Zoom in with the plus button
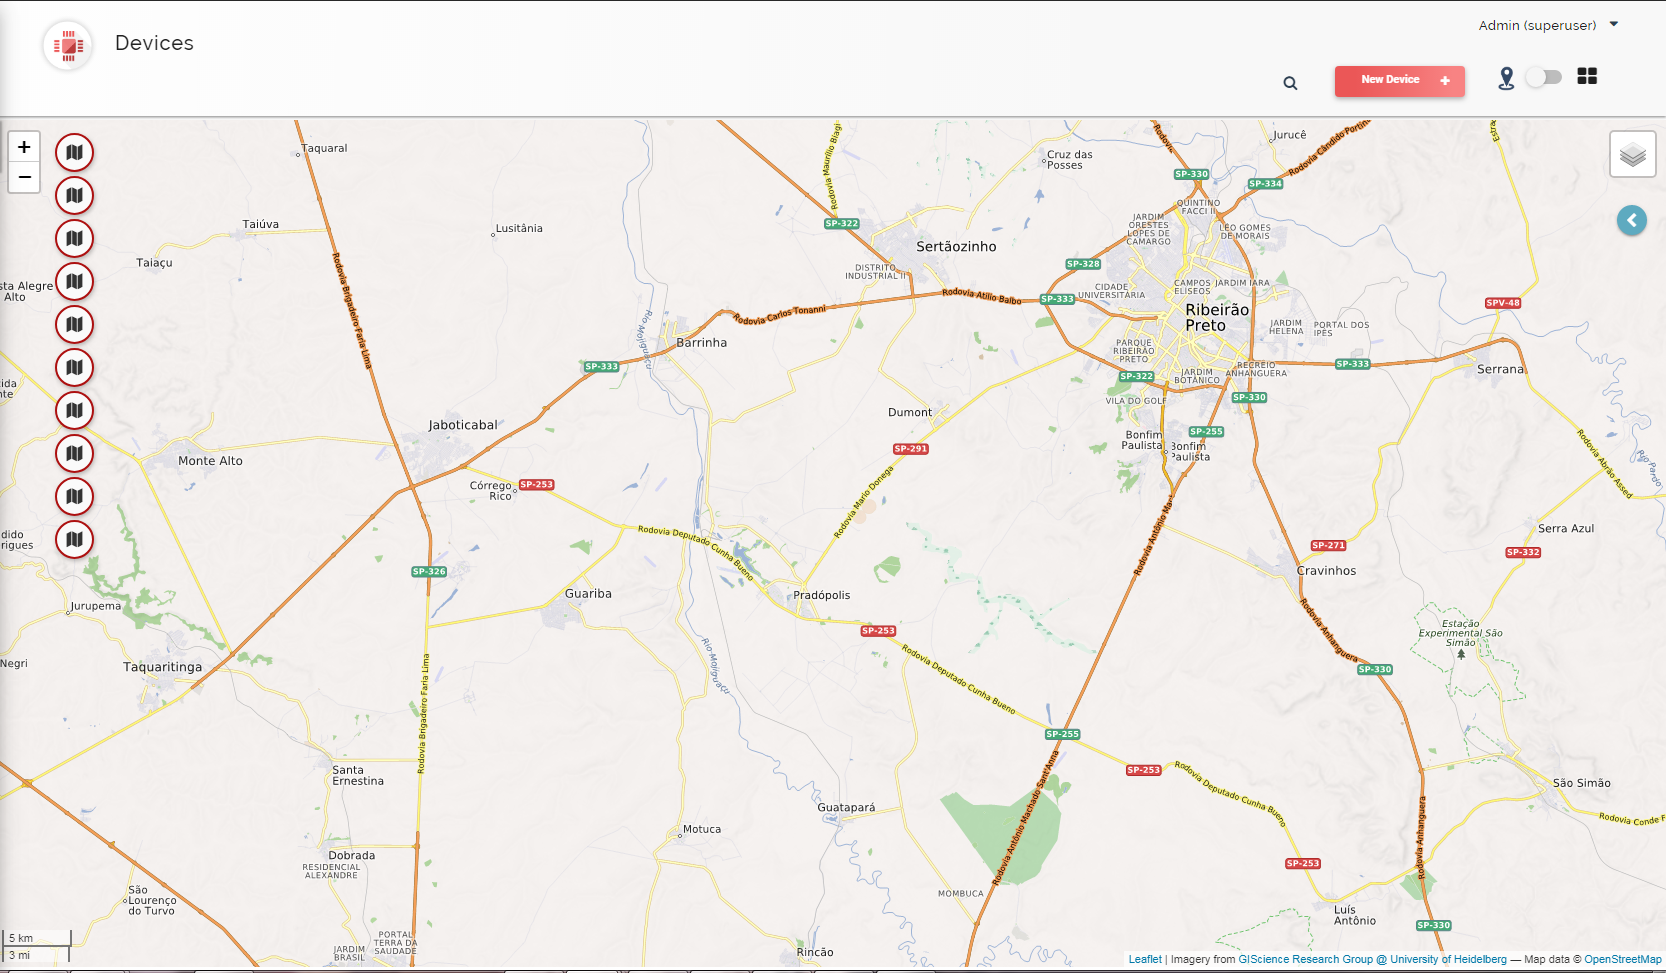 coord(23,147)
